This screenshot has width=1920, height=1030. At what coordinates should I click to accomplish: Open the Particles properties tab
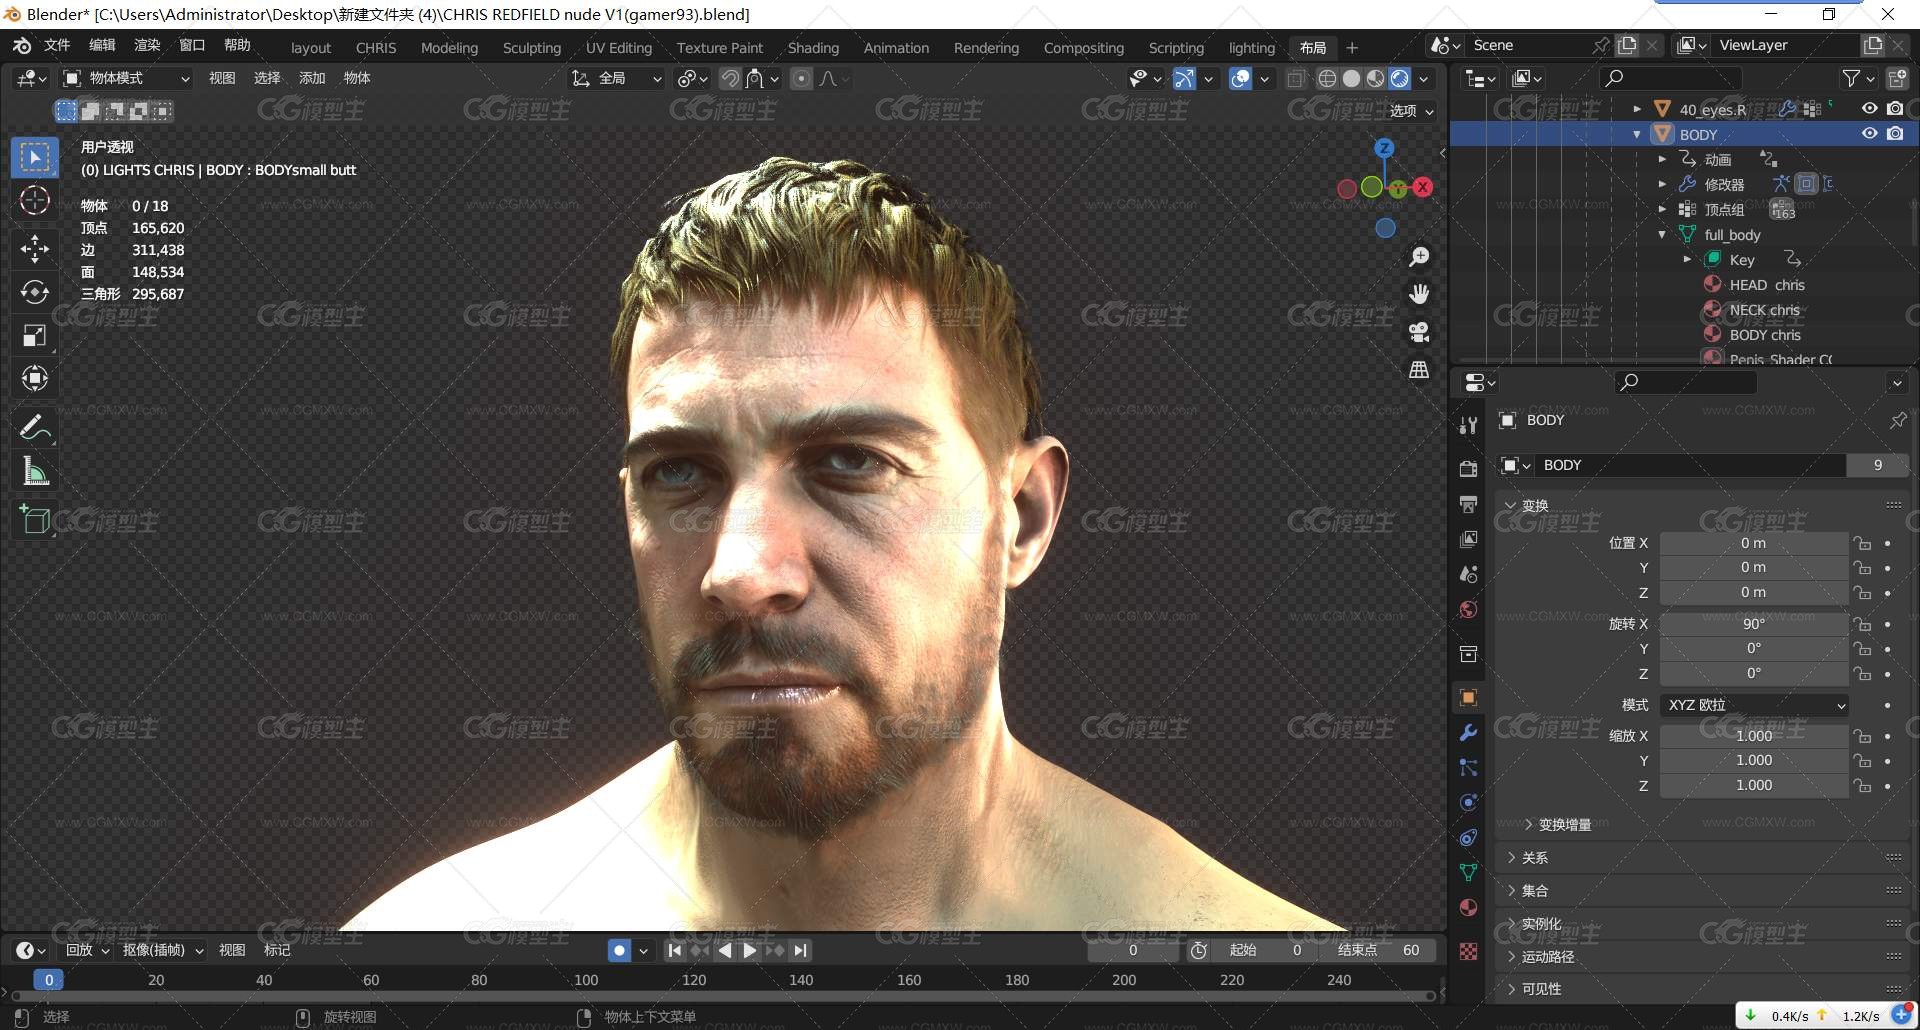[1468, 767]
